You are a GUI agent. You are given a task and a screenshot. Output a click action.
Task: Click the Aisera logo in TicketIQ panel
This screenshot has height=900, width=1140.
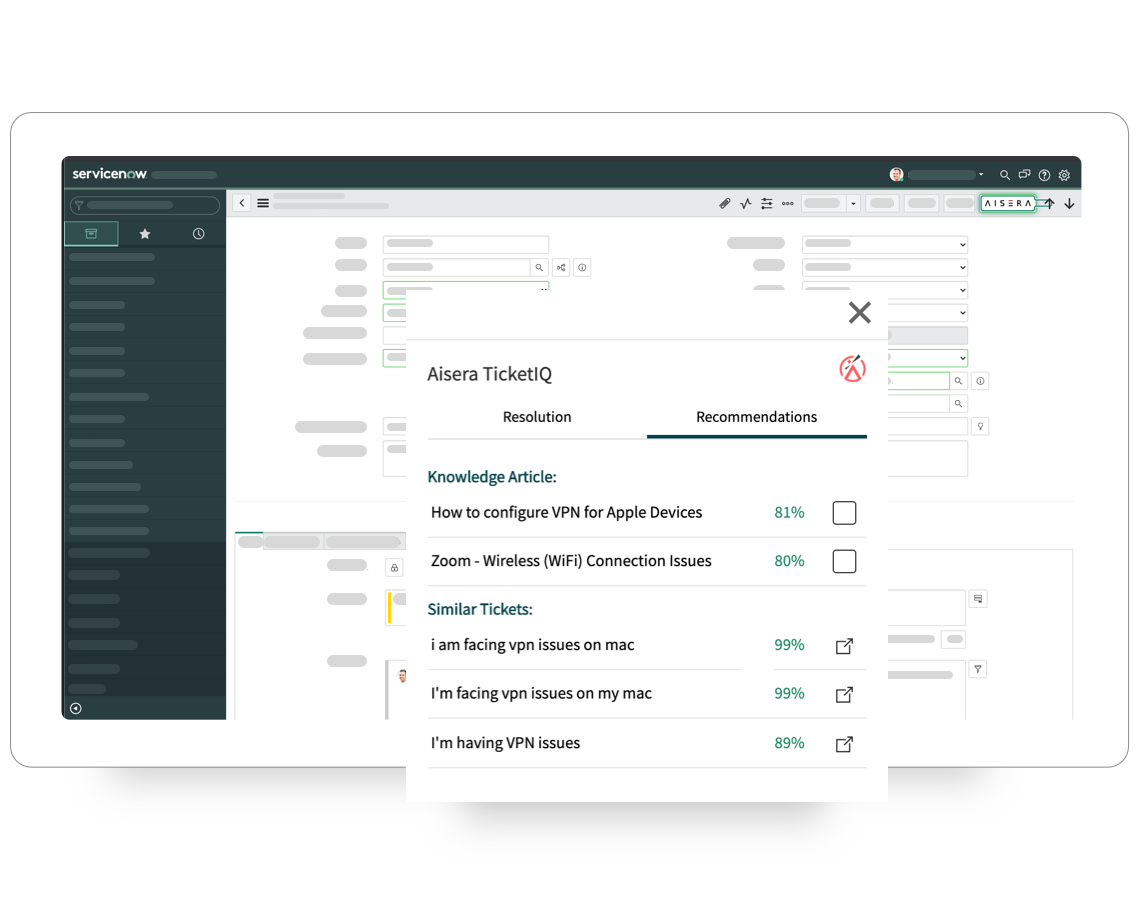tap(852, 369)
